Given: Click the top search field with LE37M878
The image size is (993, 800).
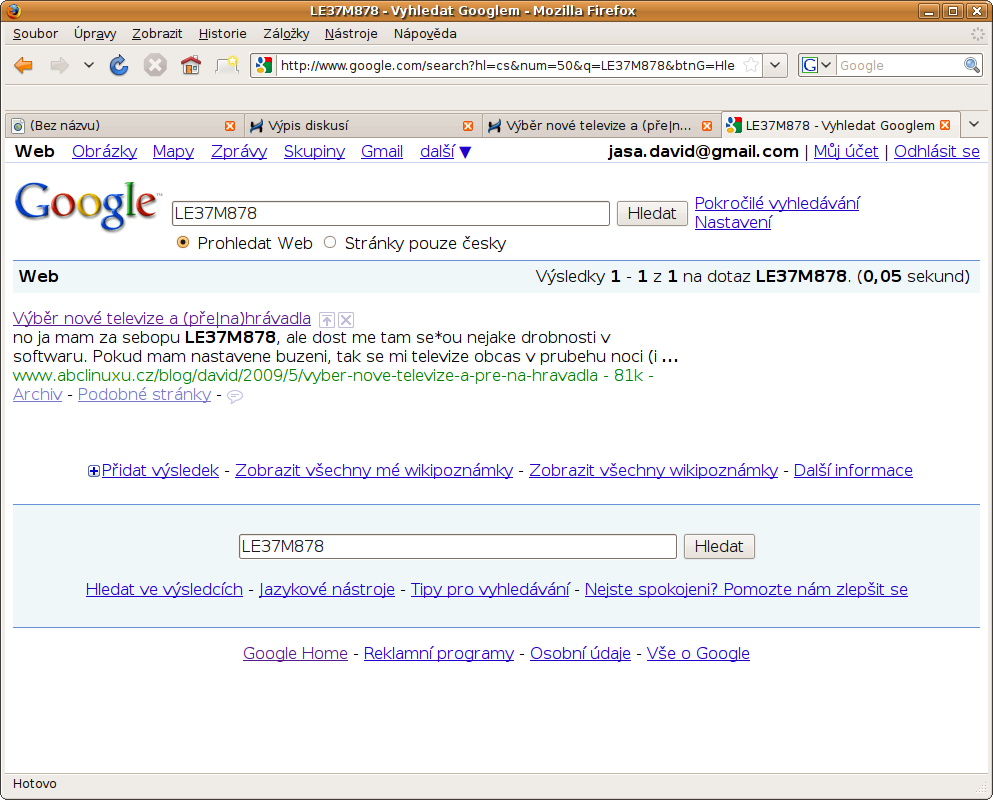Looking at the screenshot, I should (x=391, y=213).
